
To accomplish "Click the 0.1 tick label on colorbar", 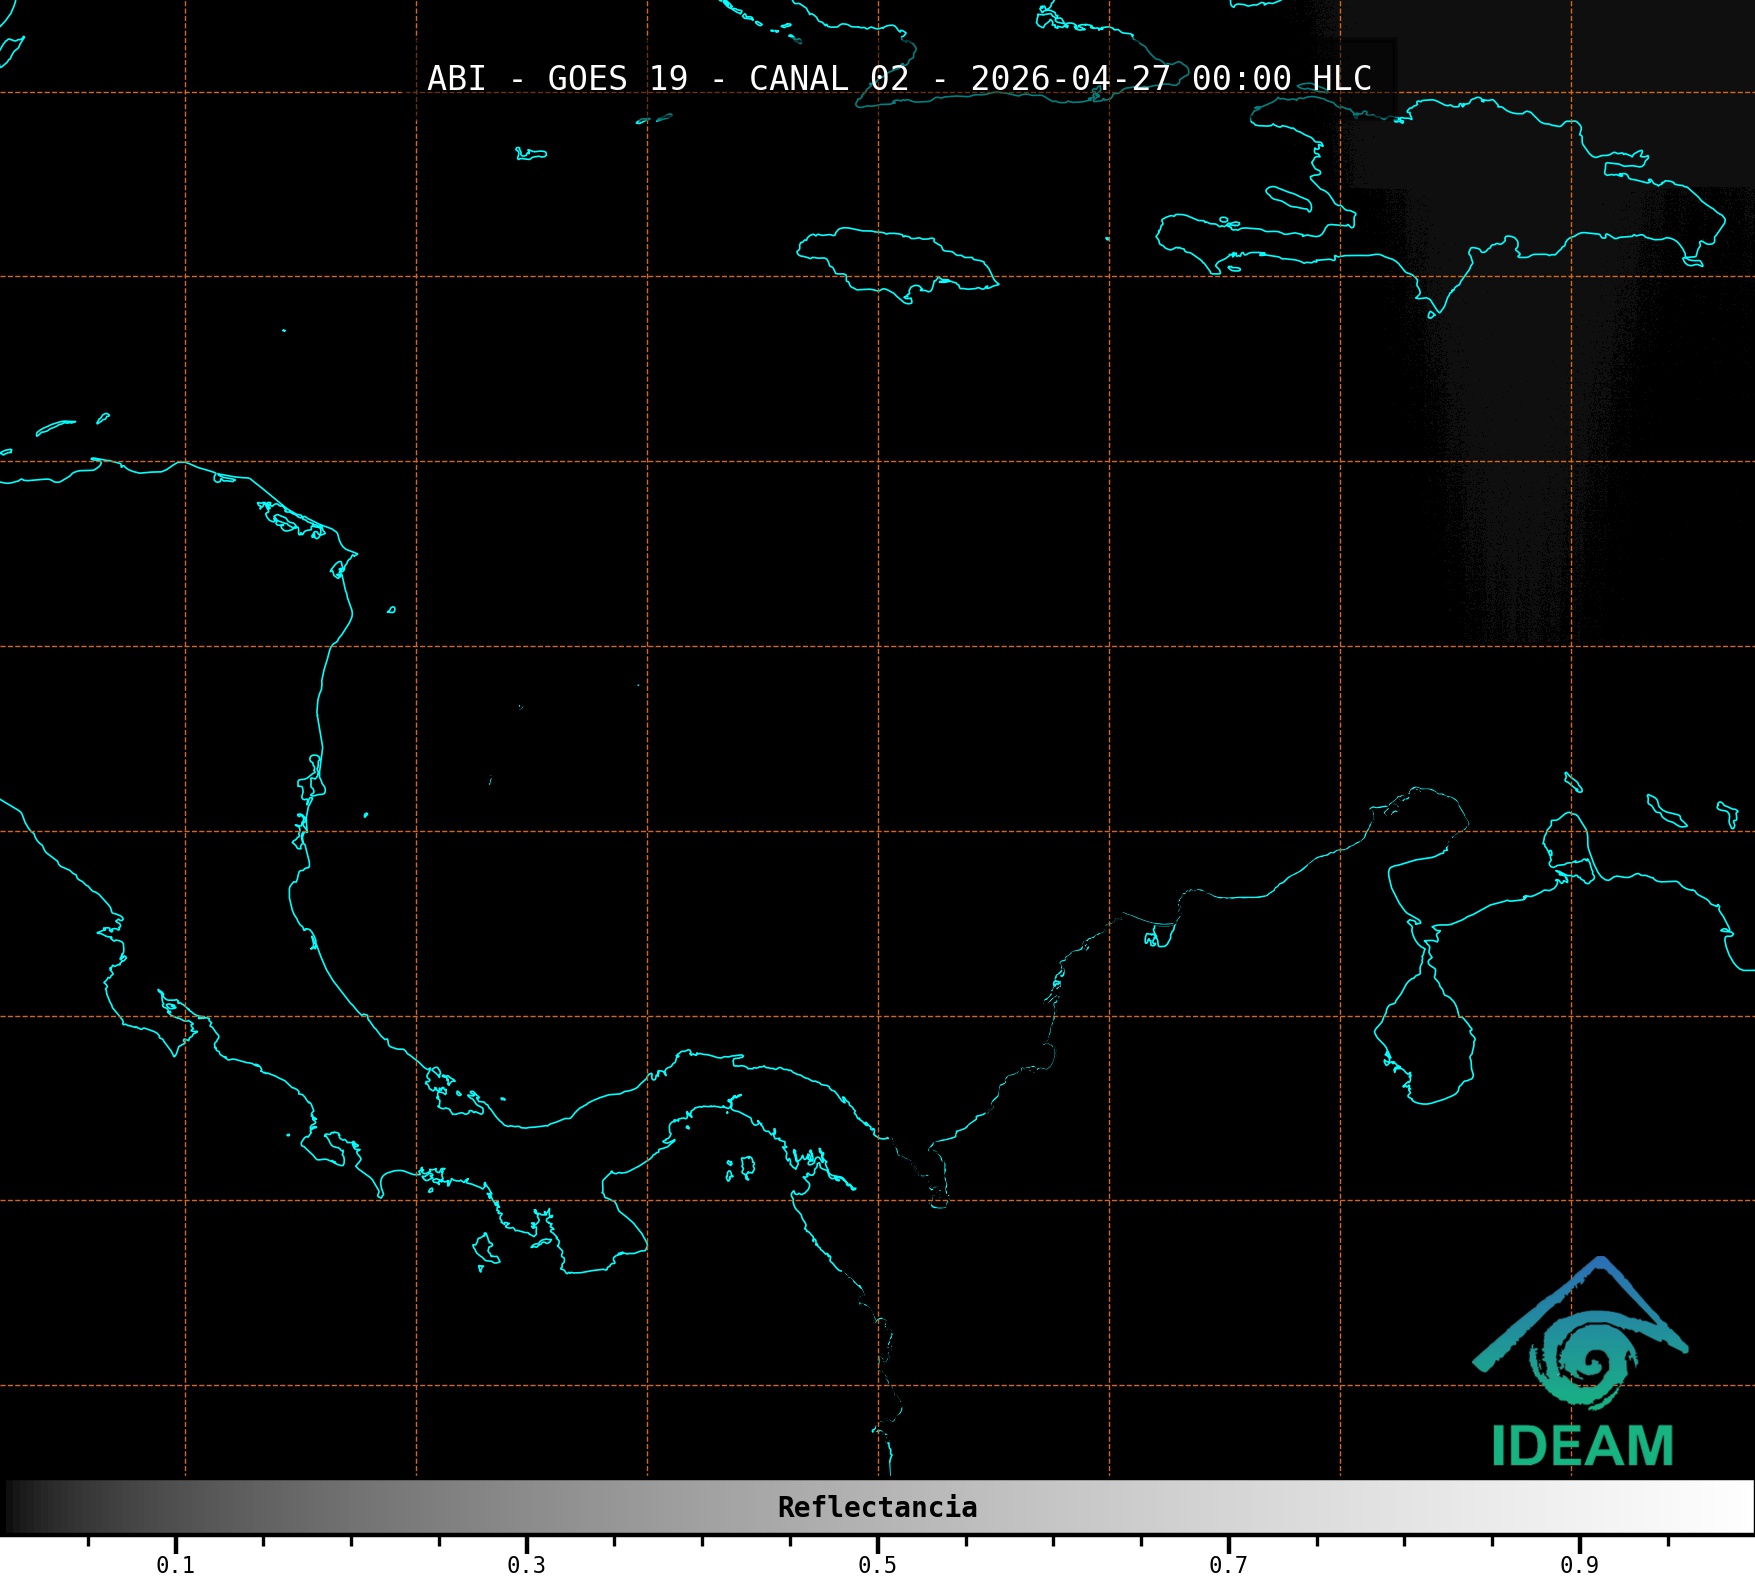I will 175,1565.
